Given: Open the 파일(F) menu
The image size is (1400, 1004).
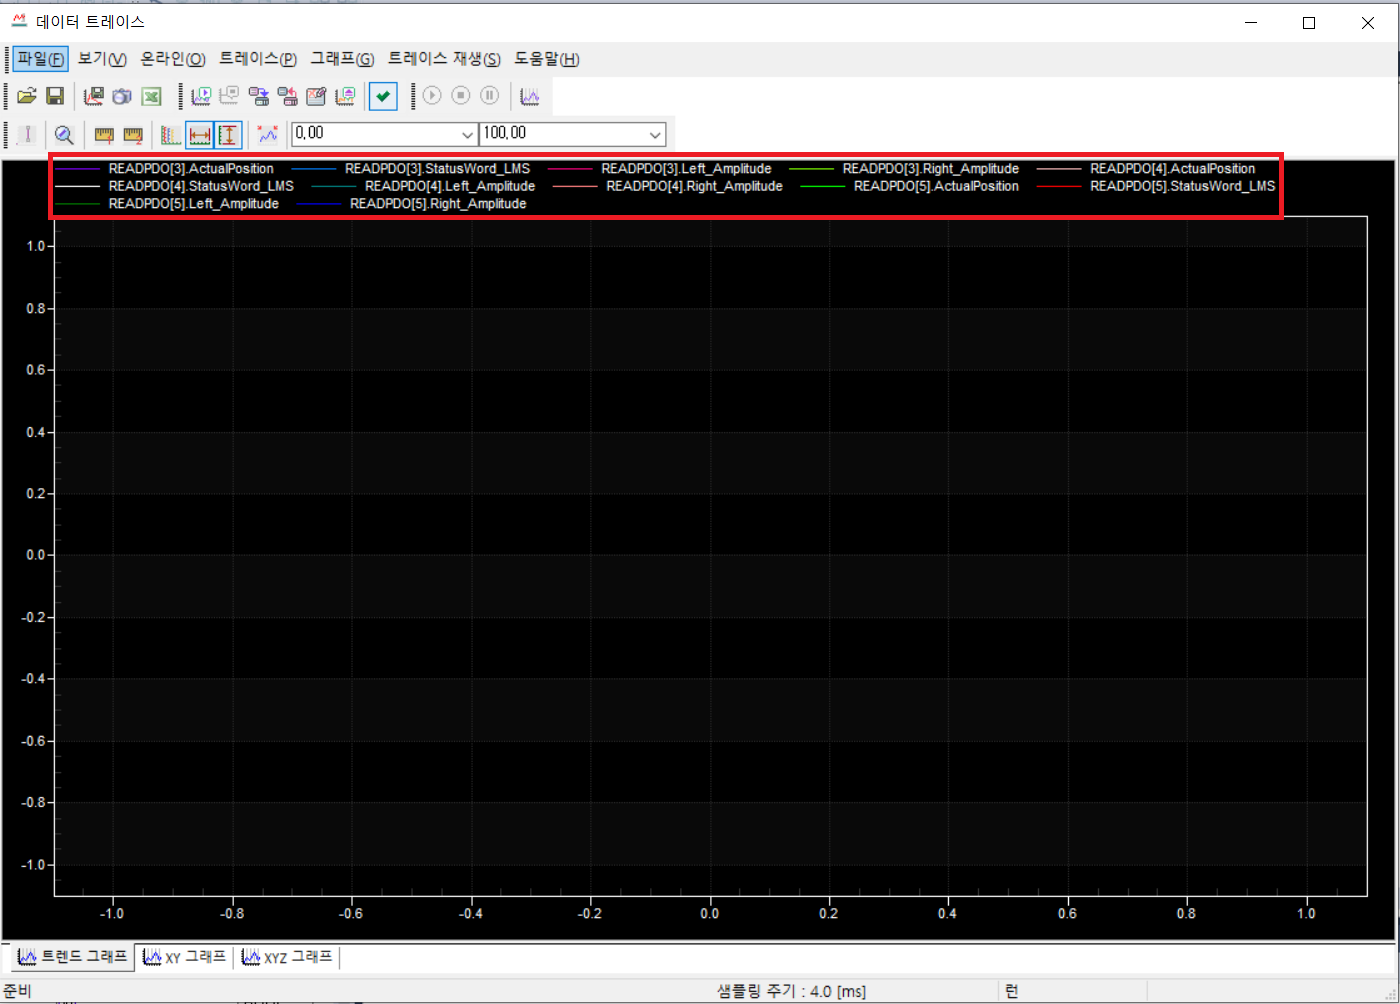Looking at the screenshot, I should [x=40, y=59].
